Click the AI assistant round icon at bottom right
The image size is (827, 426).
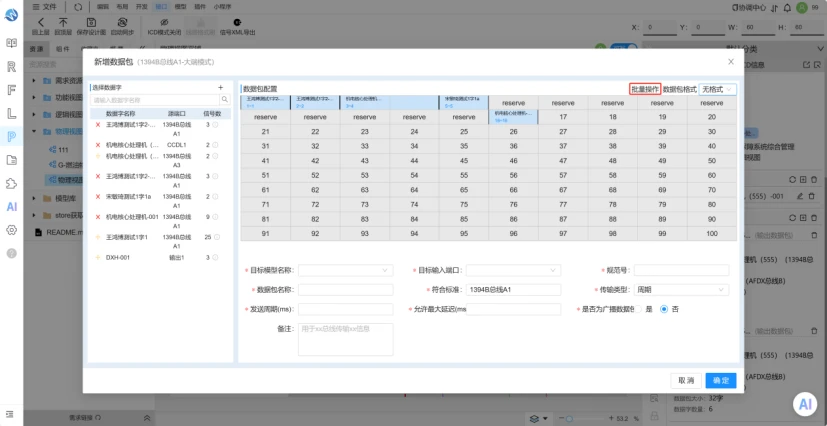click(x=805, y=404)
